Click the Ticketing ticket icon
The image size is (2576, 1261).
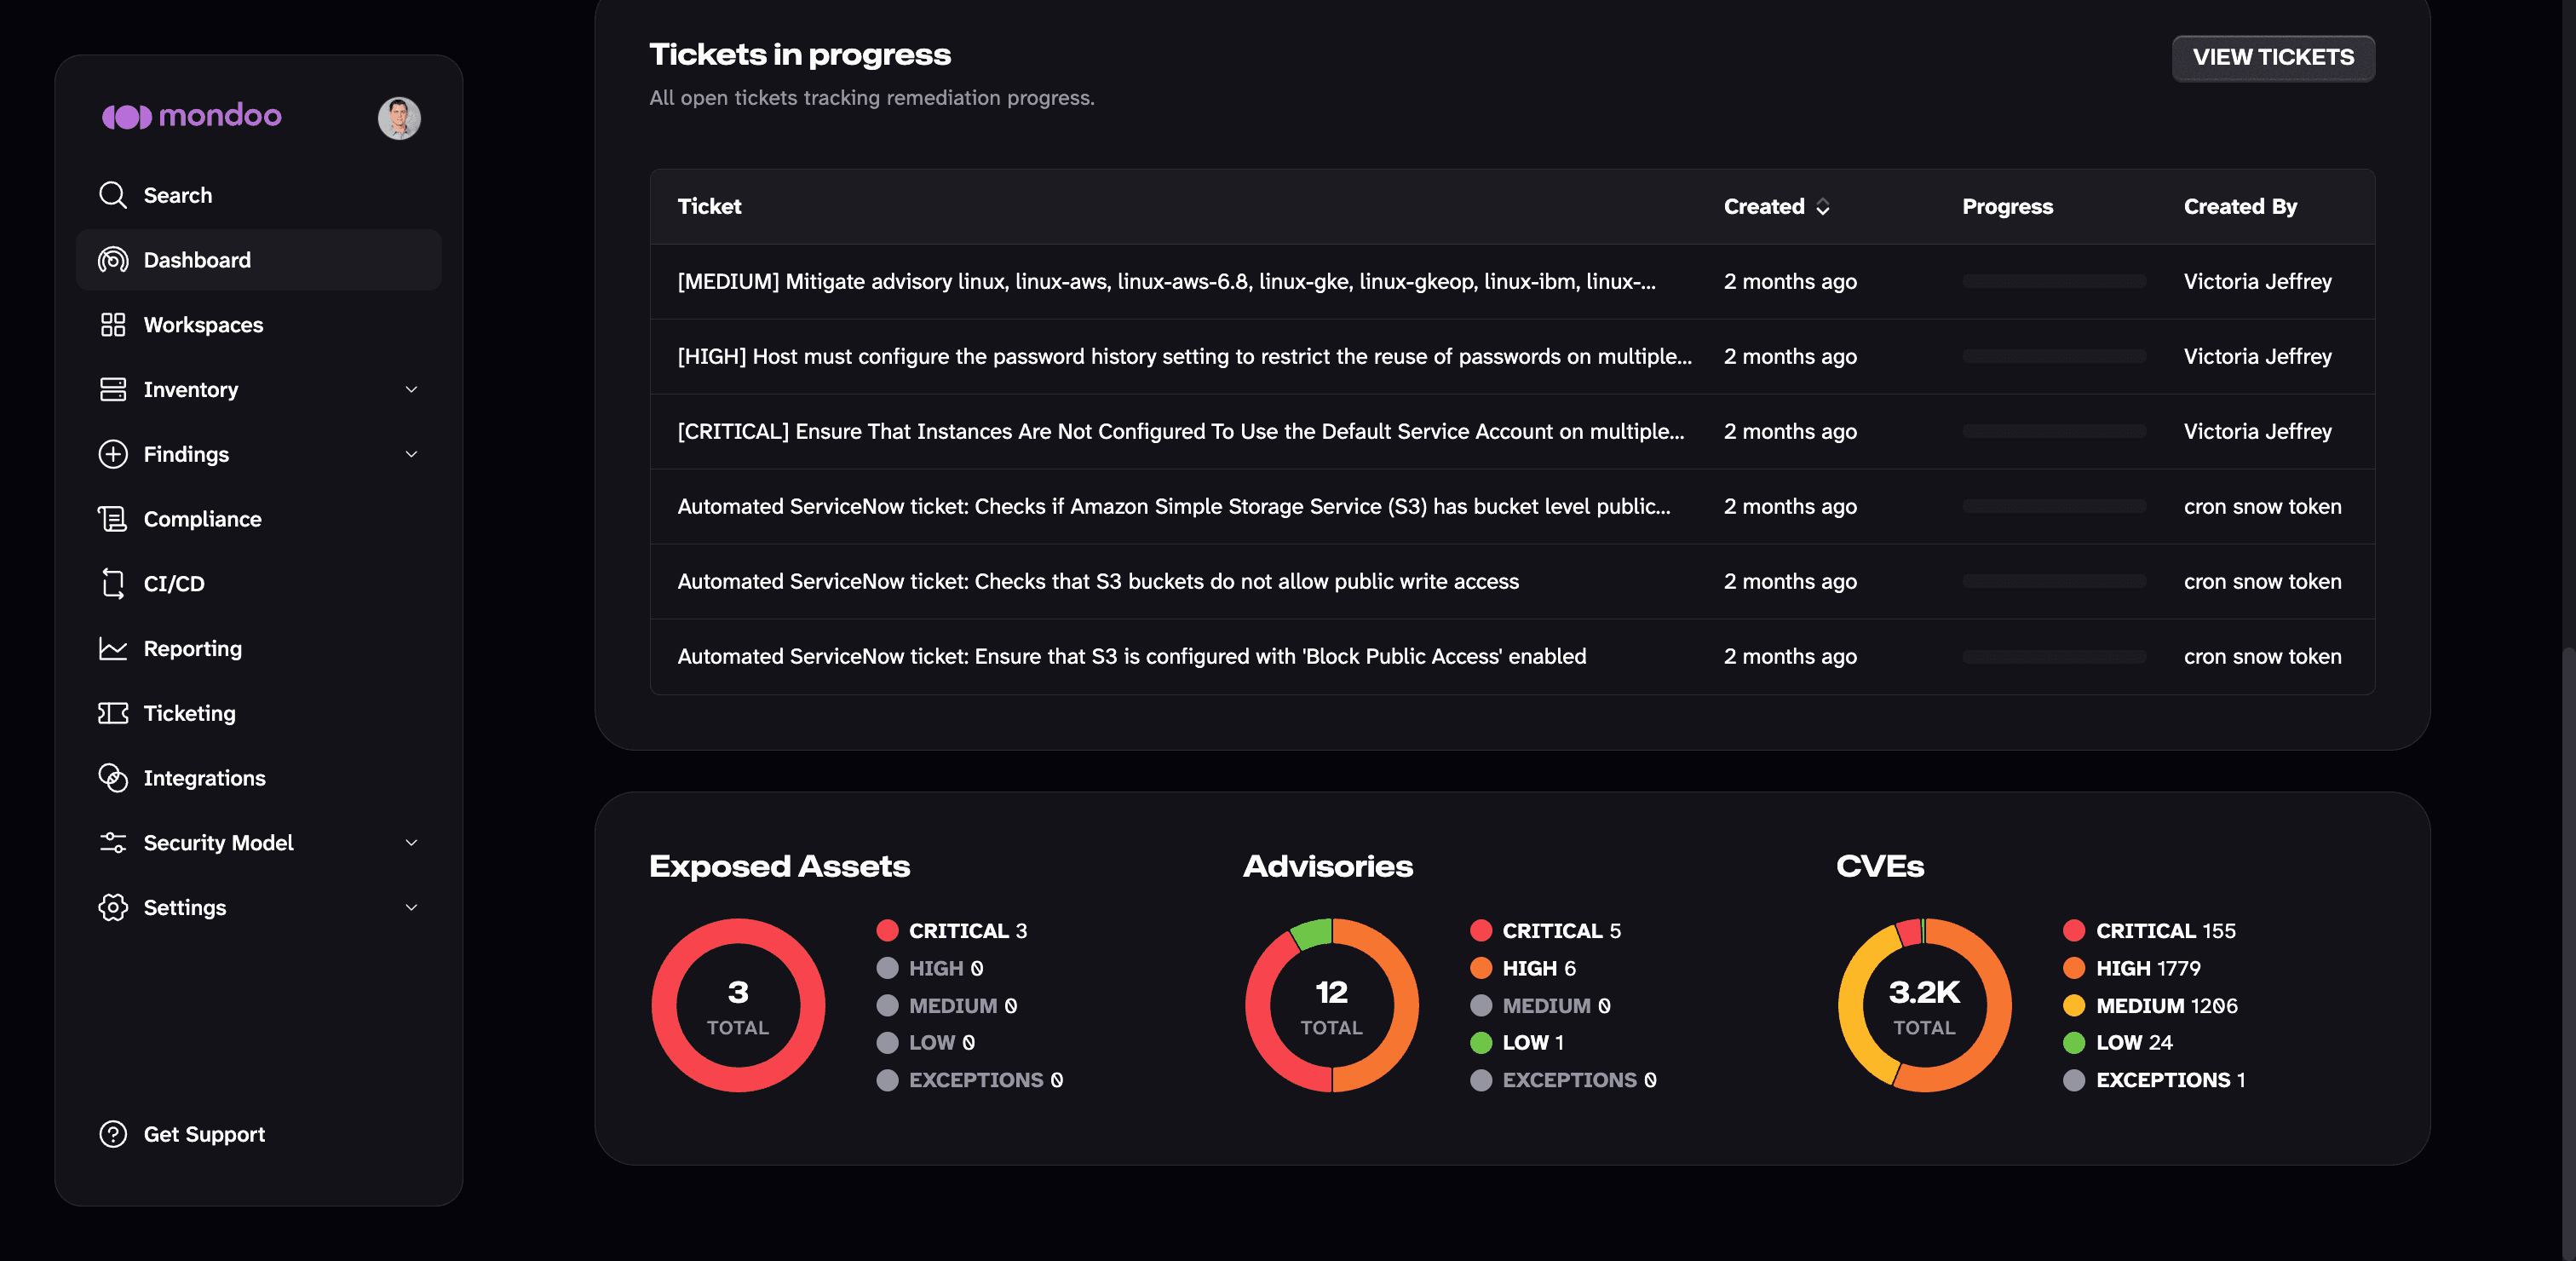coord(113,713)
